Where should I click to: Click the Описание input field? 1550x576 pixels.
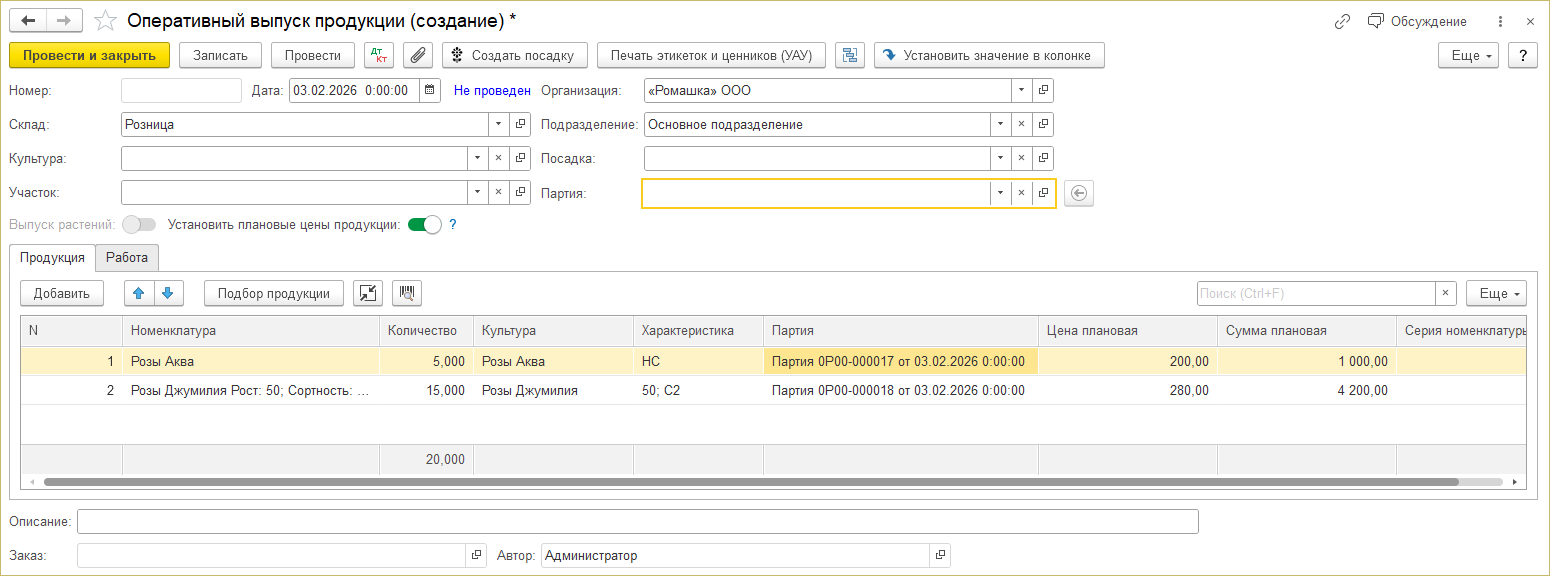[637, 522]
